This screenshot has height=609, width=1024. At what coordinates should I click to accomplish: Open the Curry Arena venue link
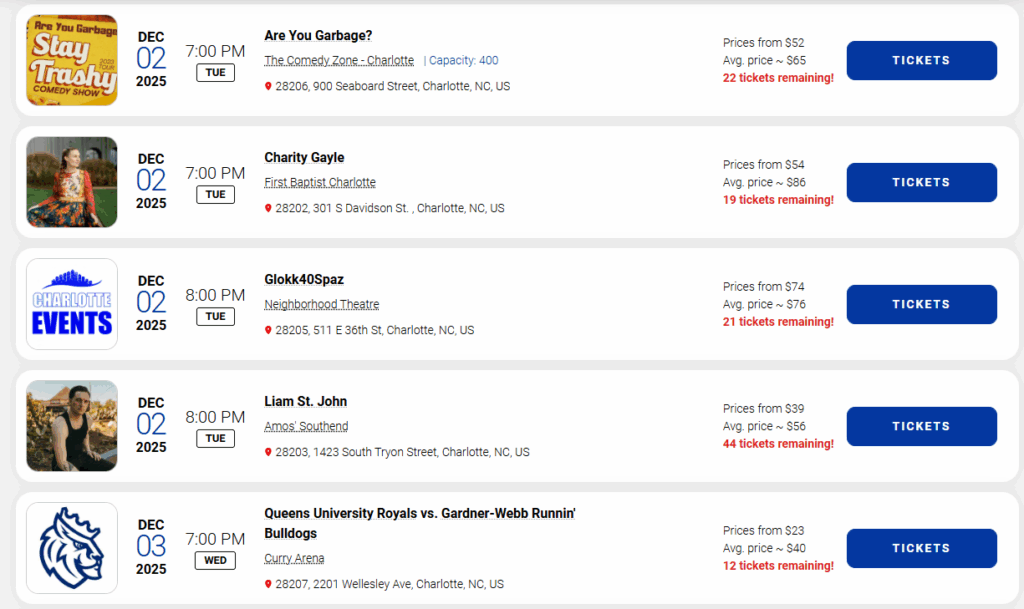click(x=294, y=559)
